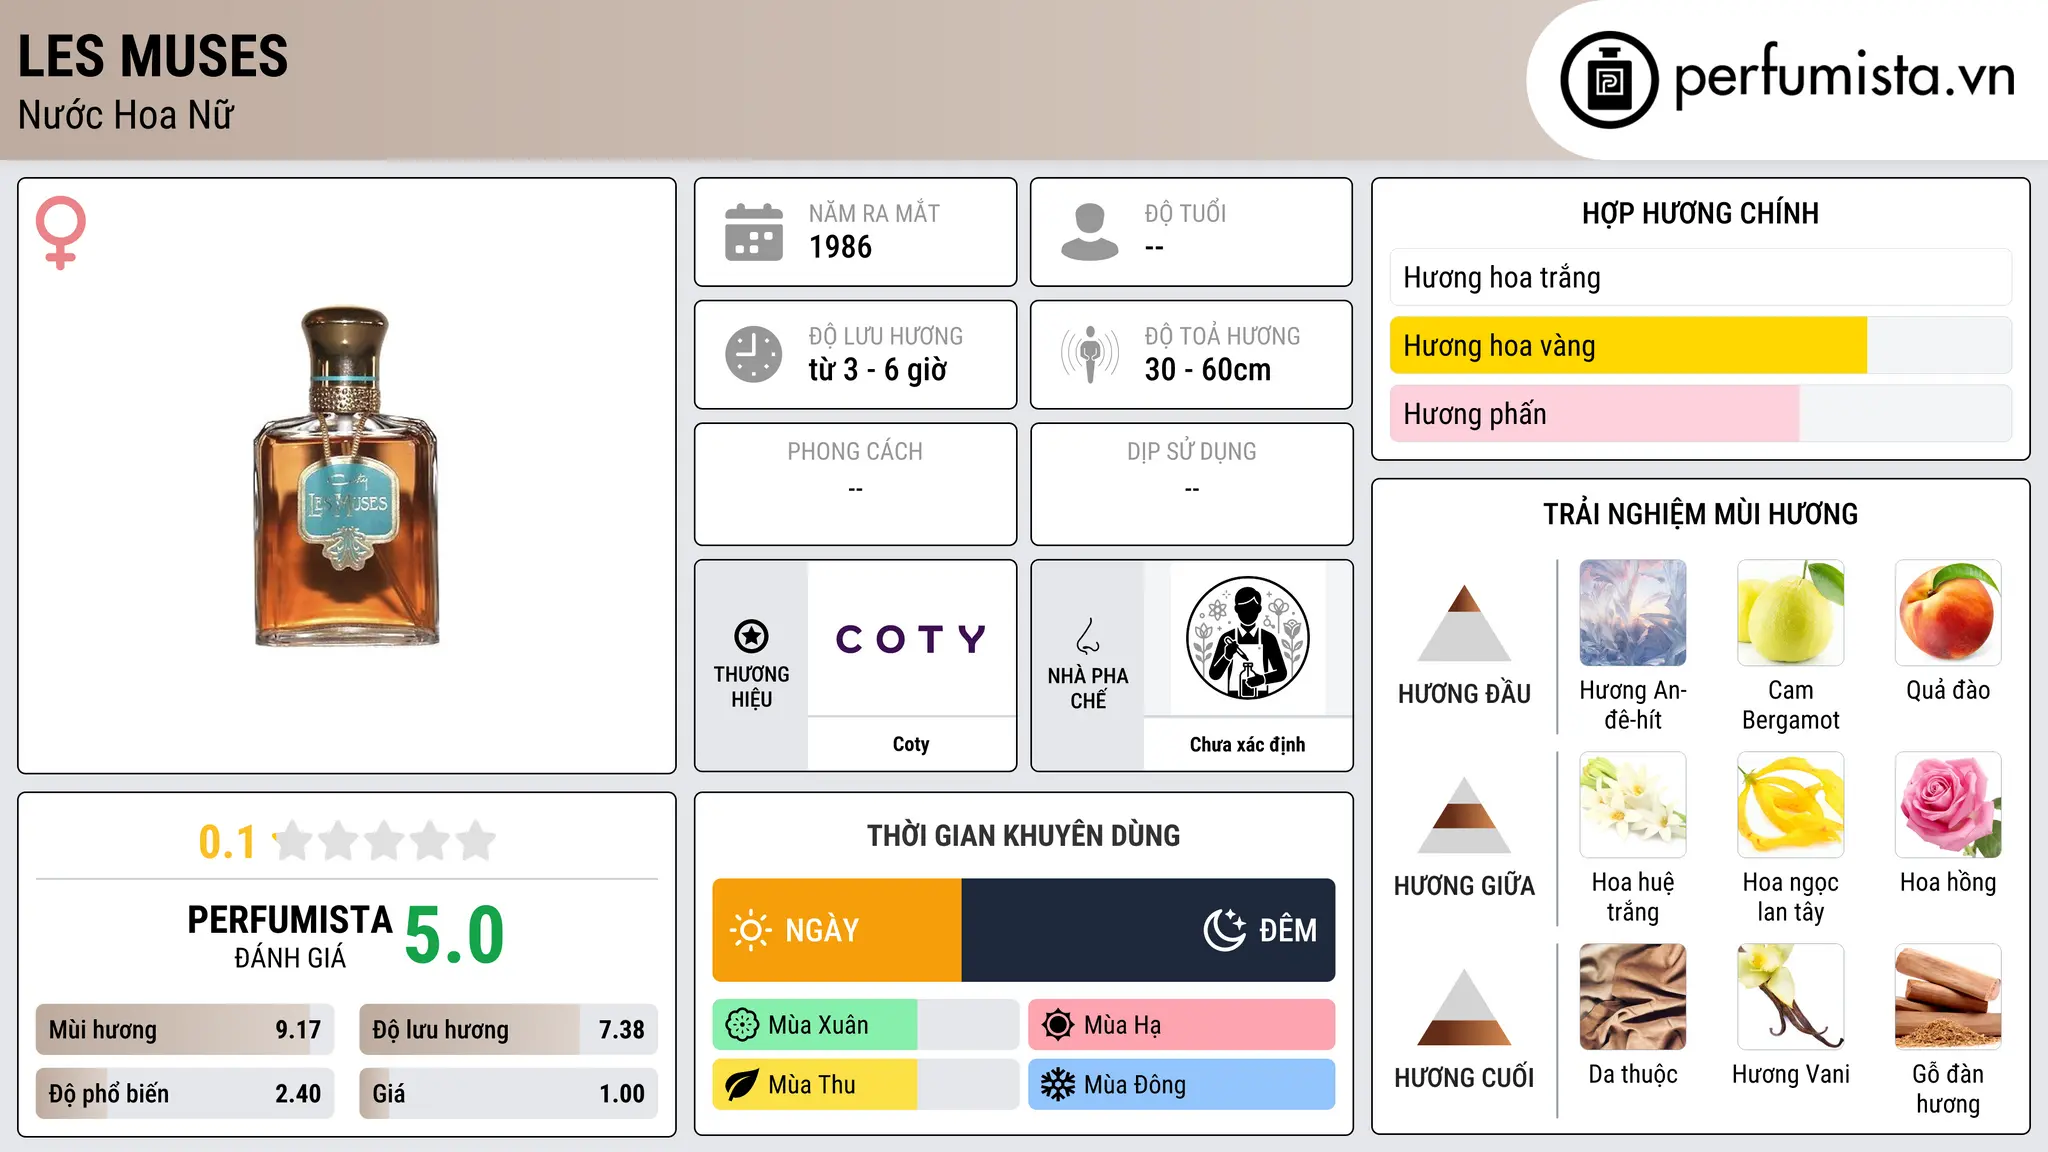
Task: Click the 30 - 60cm sillage value
Action: tap(1208, 370)
